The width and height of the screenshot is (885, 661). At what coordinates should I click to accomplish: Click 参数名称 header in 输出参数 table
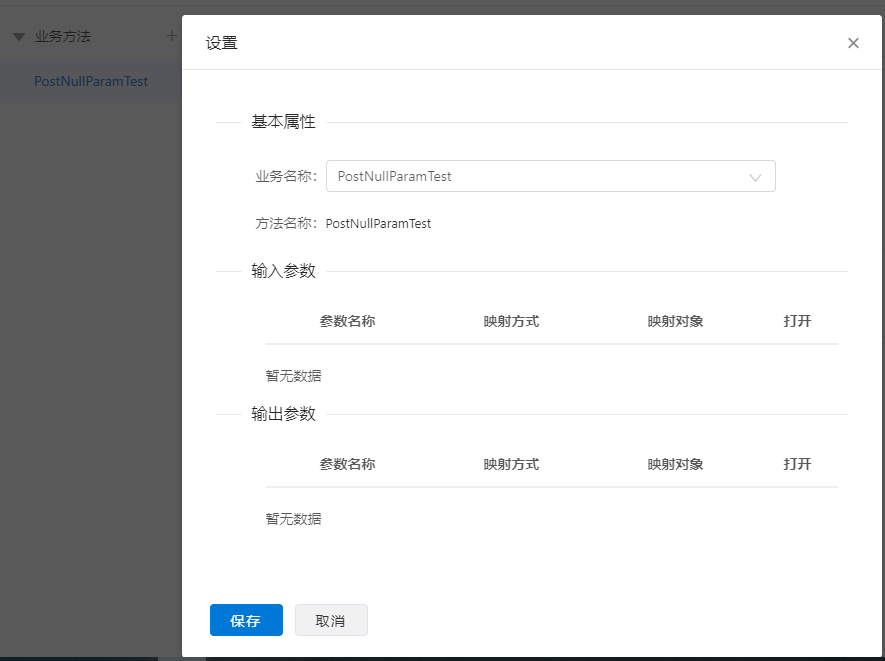click(347, 464)
